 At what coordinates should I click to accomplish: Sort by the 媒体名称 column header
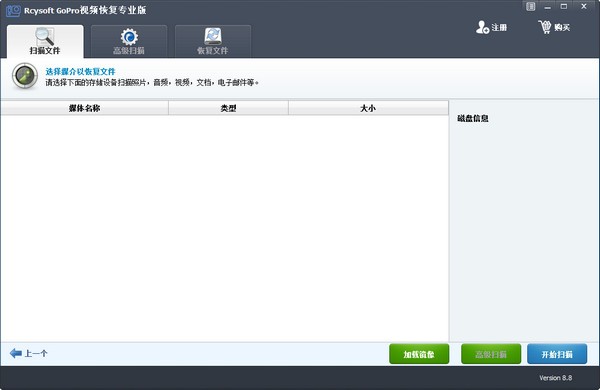(x=85, y=108)
